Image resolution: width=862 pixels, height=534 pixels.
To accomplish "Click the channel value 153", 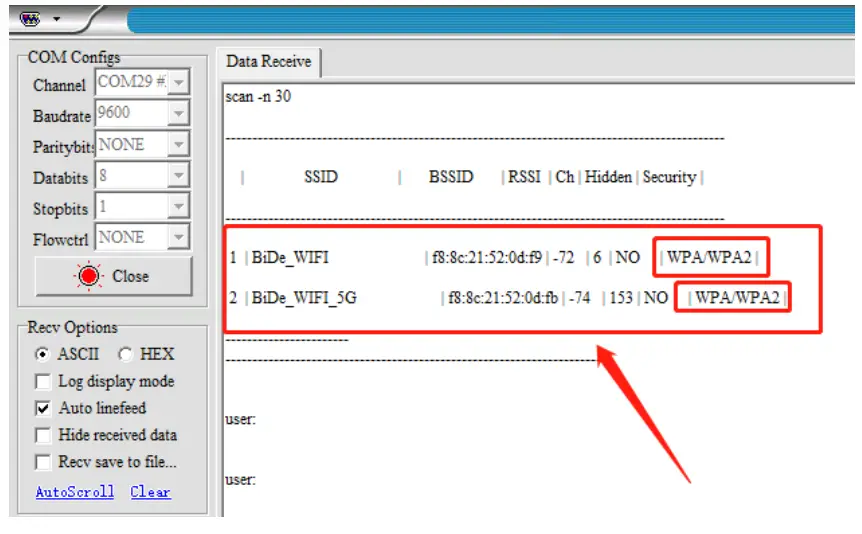I will (621, 298).
